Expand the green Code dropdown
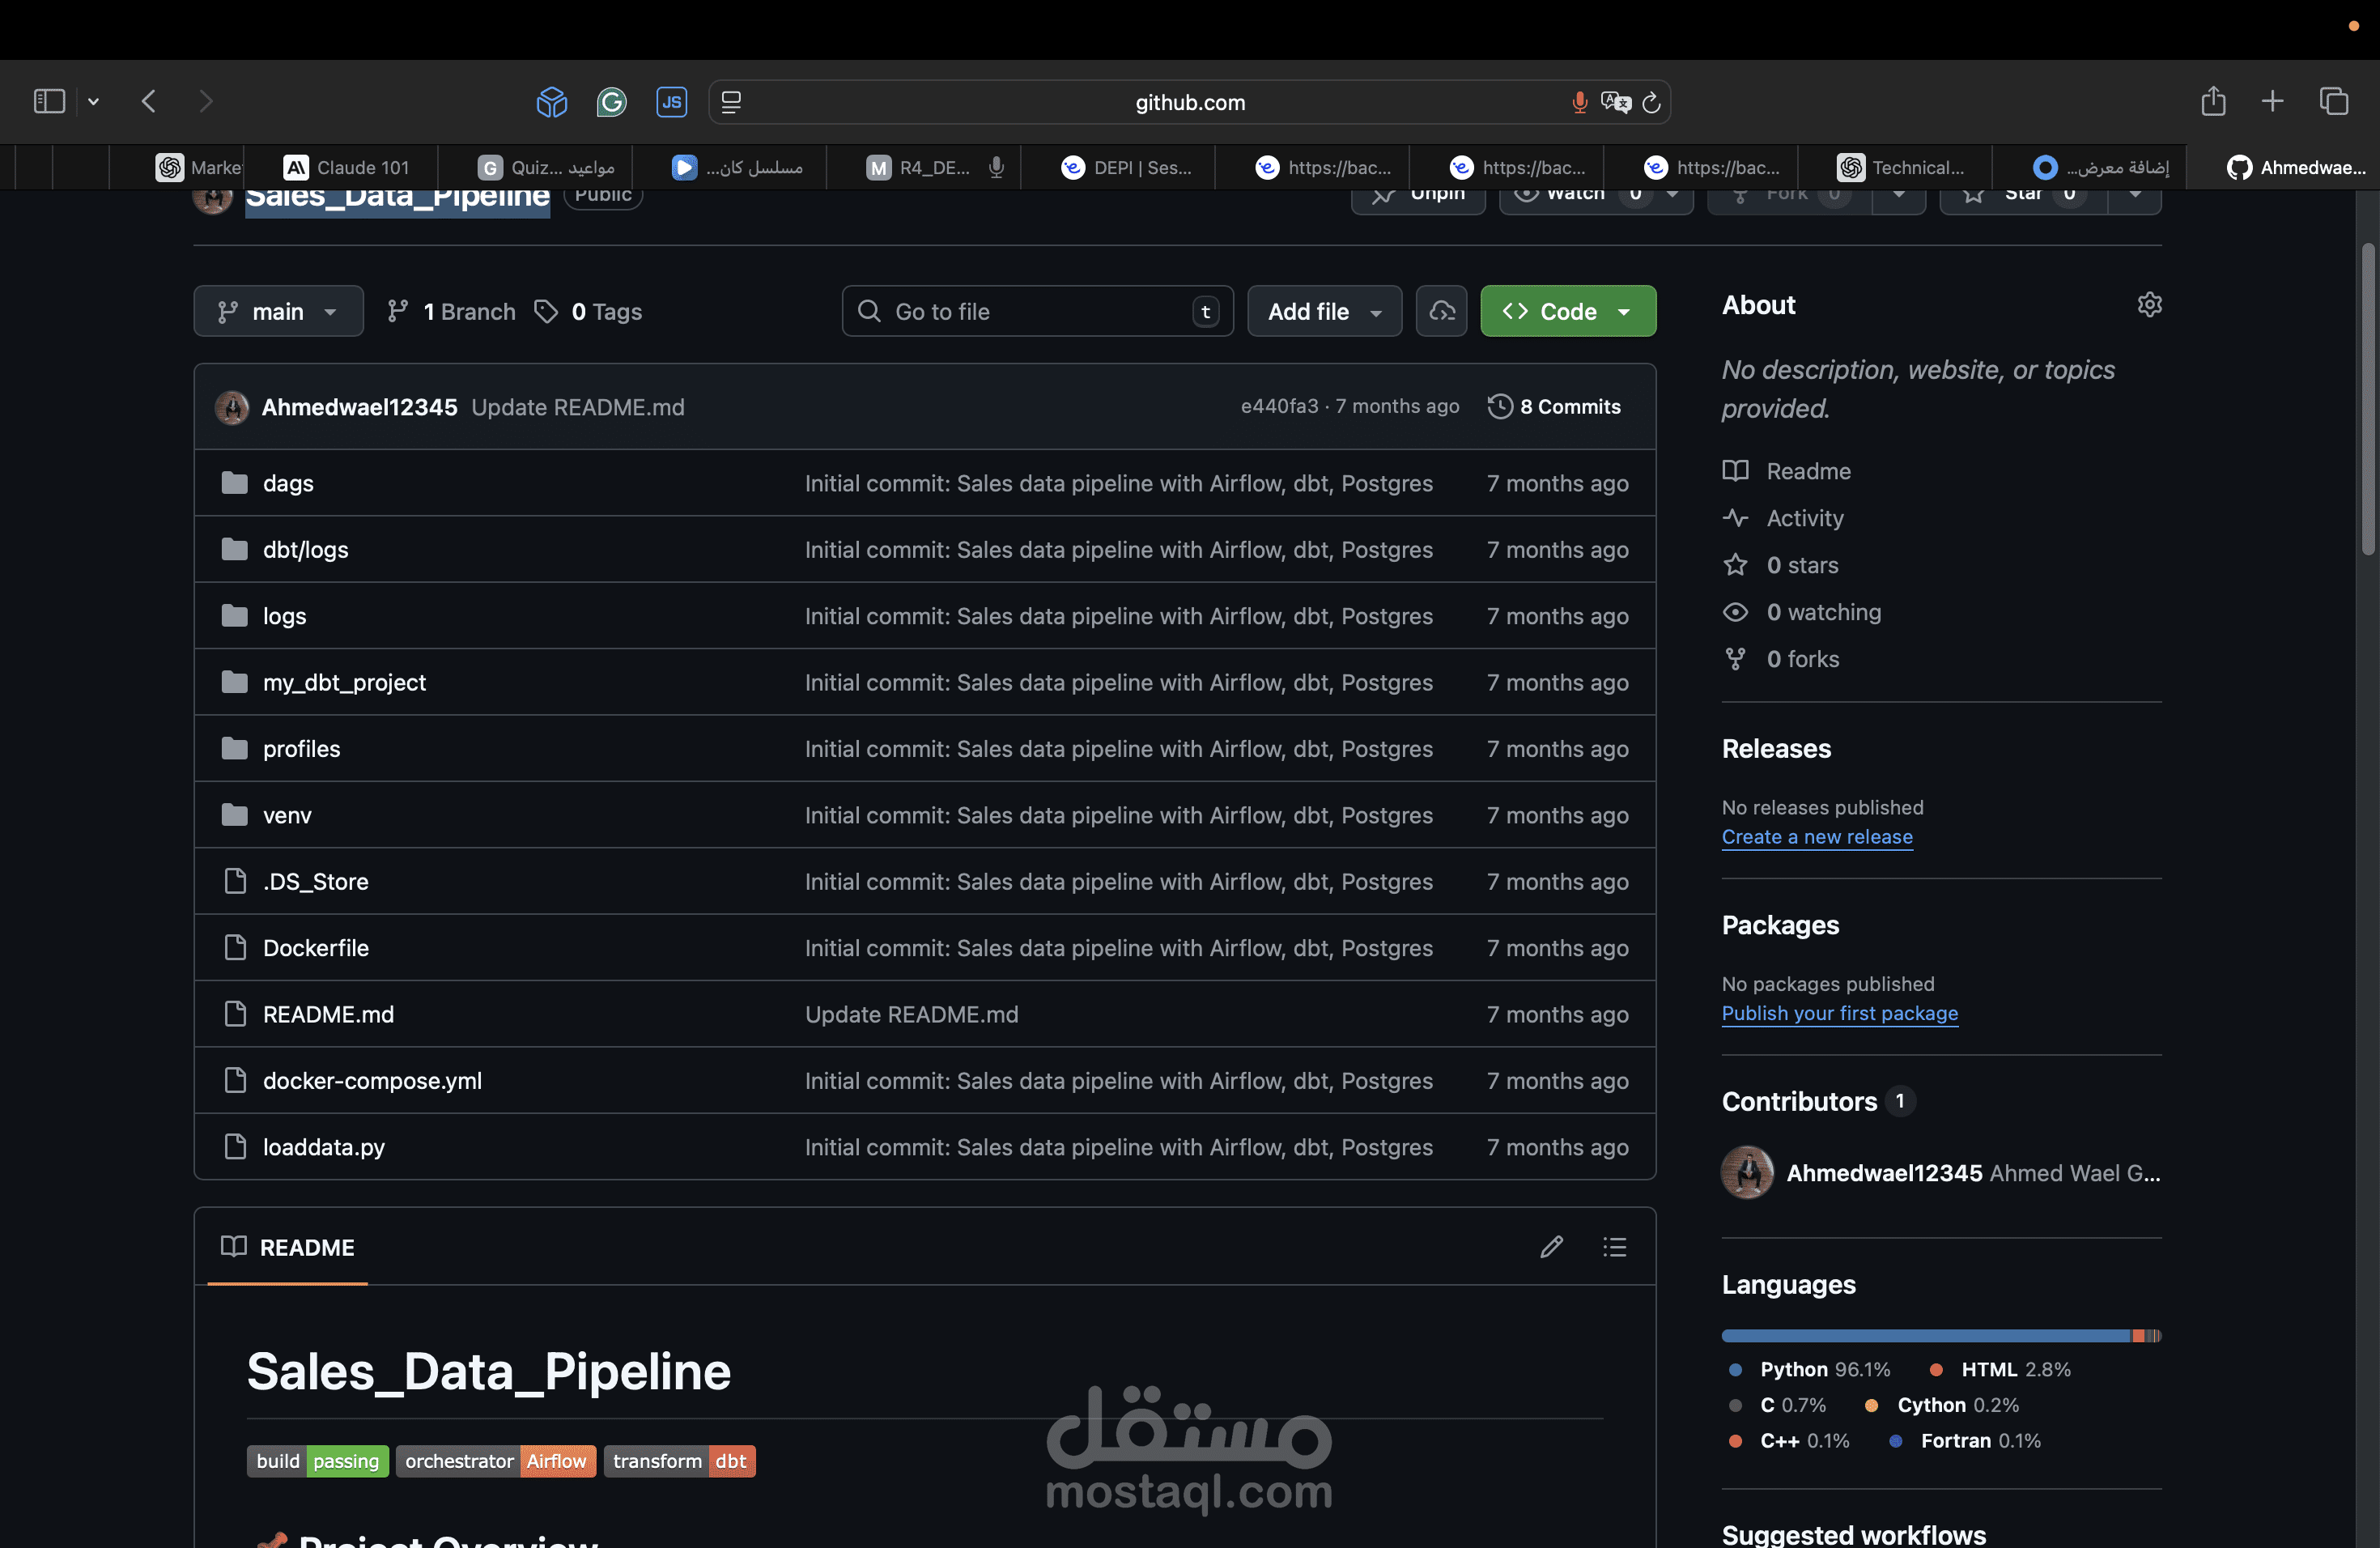The height and width of the screenshot is (1548, 2380). (1624, 311)
